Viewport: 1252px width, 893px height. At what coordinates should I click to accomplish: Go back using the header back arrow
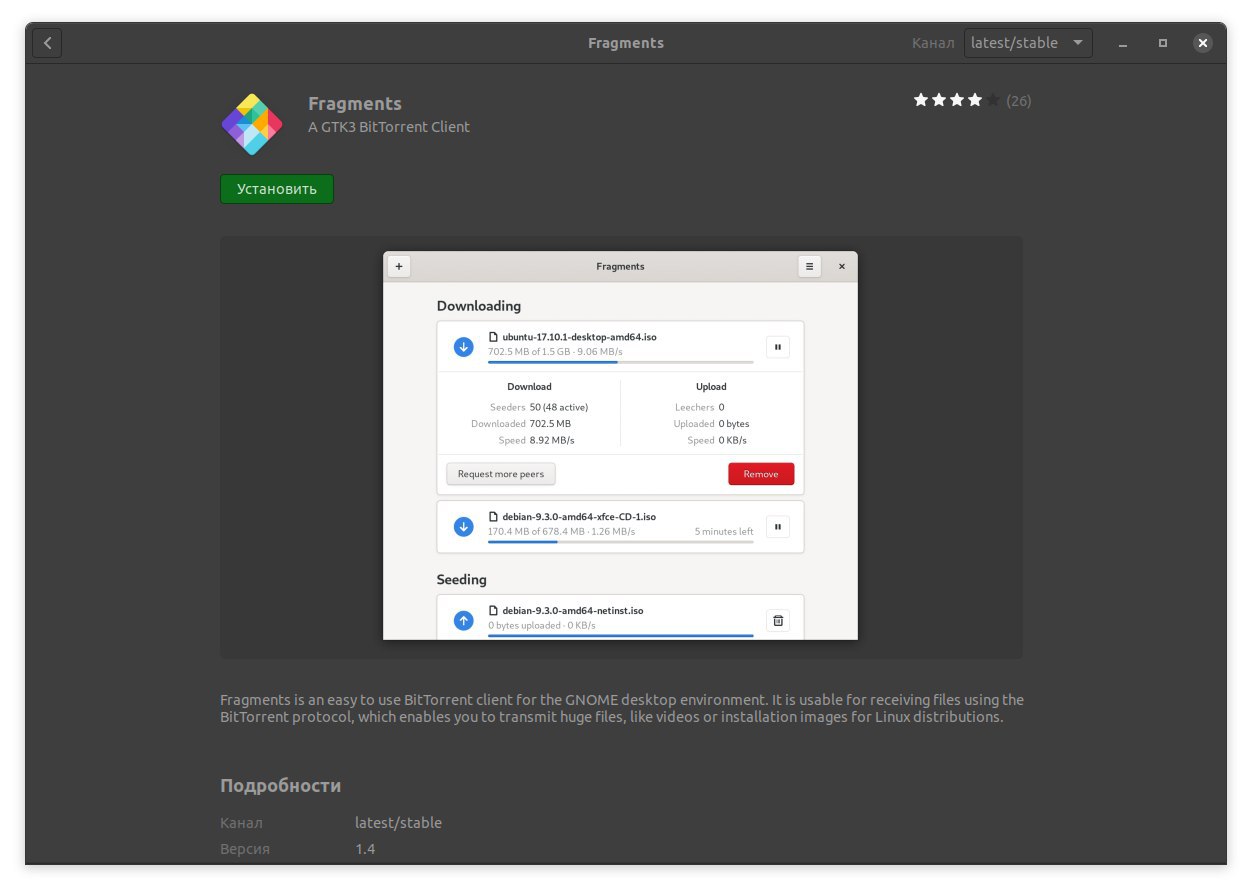pyautogui.click(x=47, y=43)
